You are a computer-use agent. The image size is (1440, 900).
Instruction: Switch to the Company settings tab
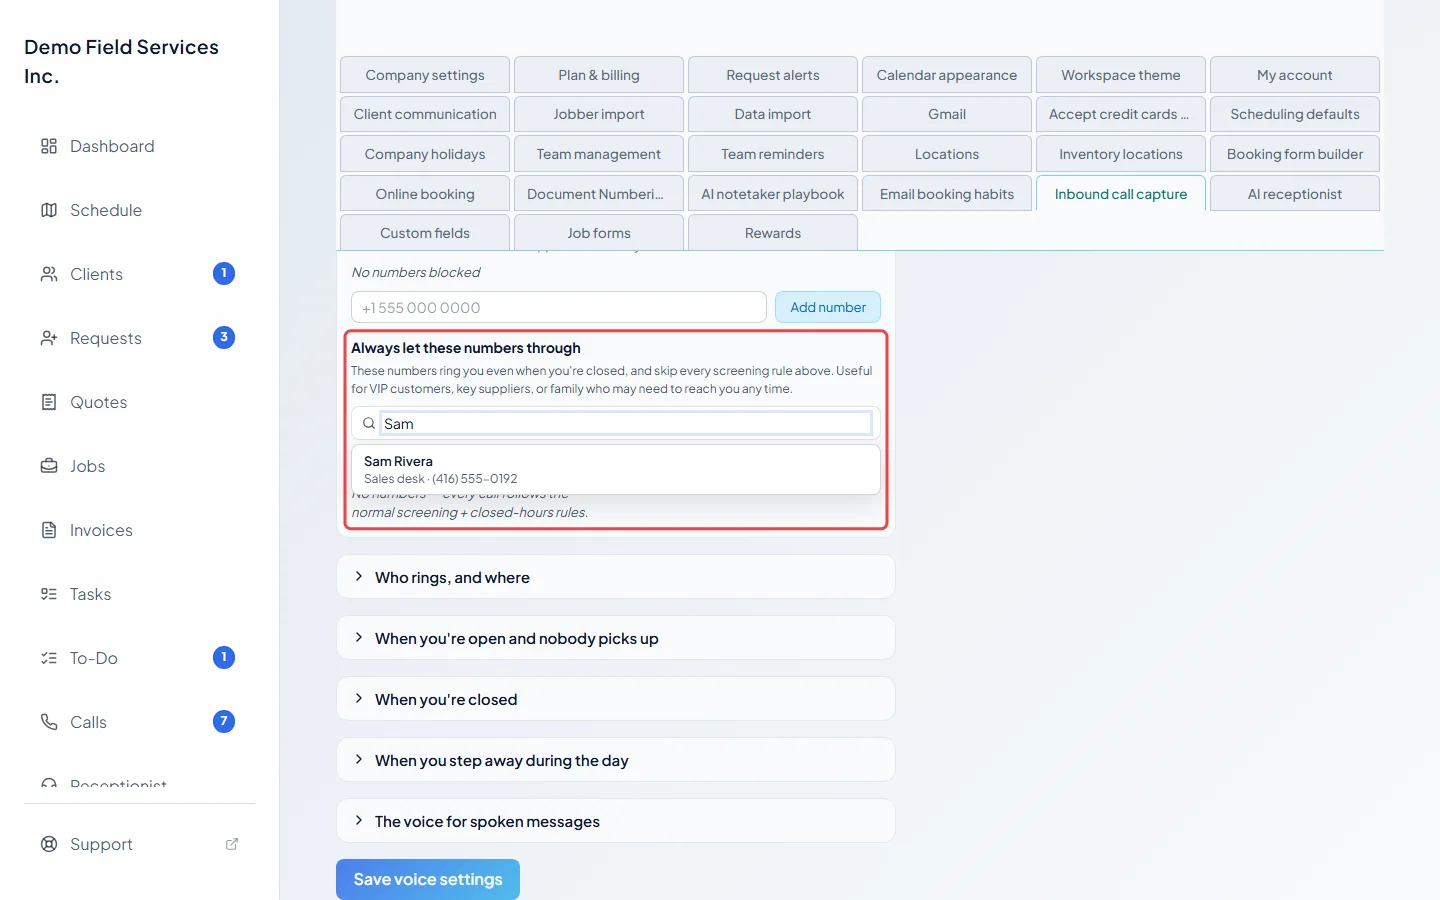425,75
